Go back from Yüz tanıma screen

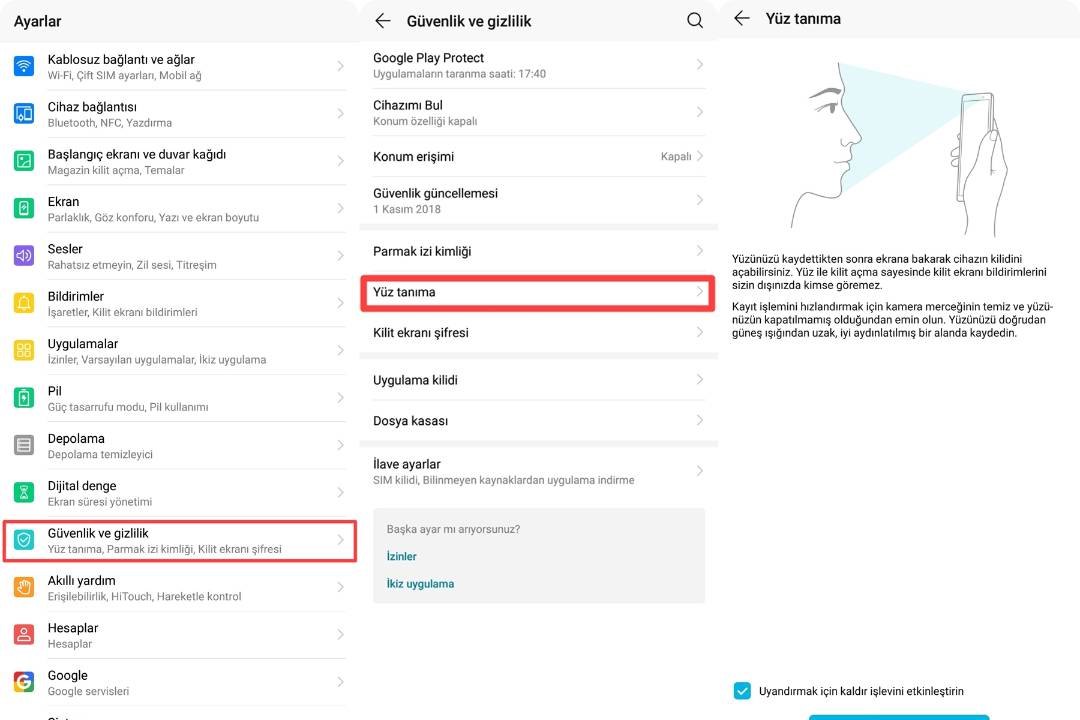(x=741, y=18)
